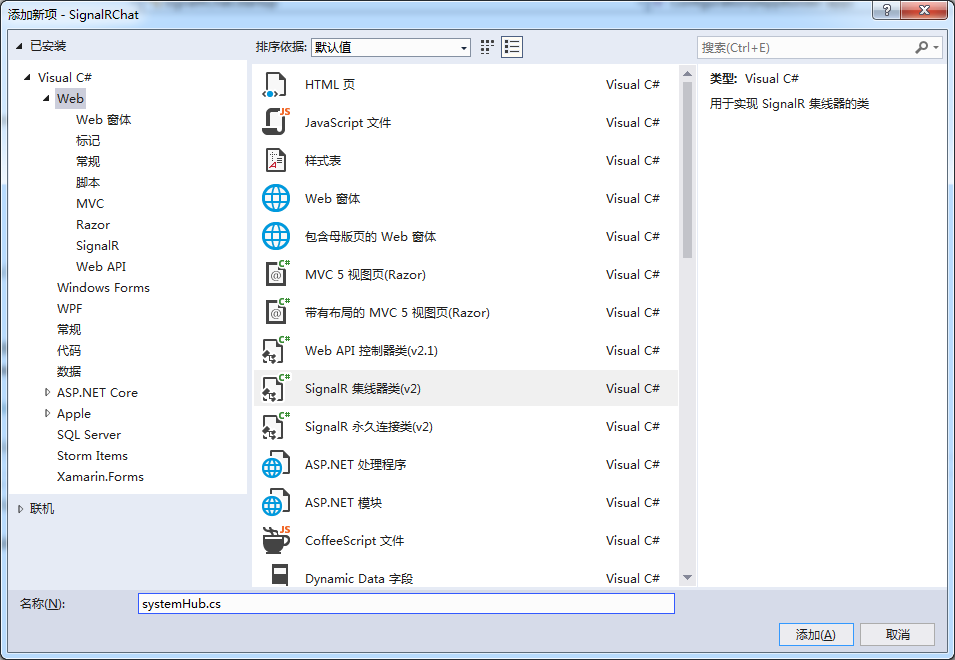Select SignalR 集线器类(v2) icon
Image resolution: width=955 pixels, height=660 pixels.
(276, 388)
